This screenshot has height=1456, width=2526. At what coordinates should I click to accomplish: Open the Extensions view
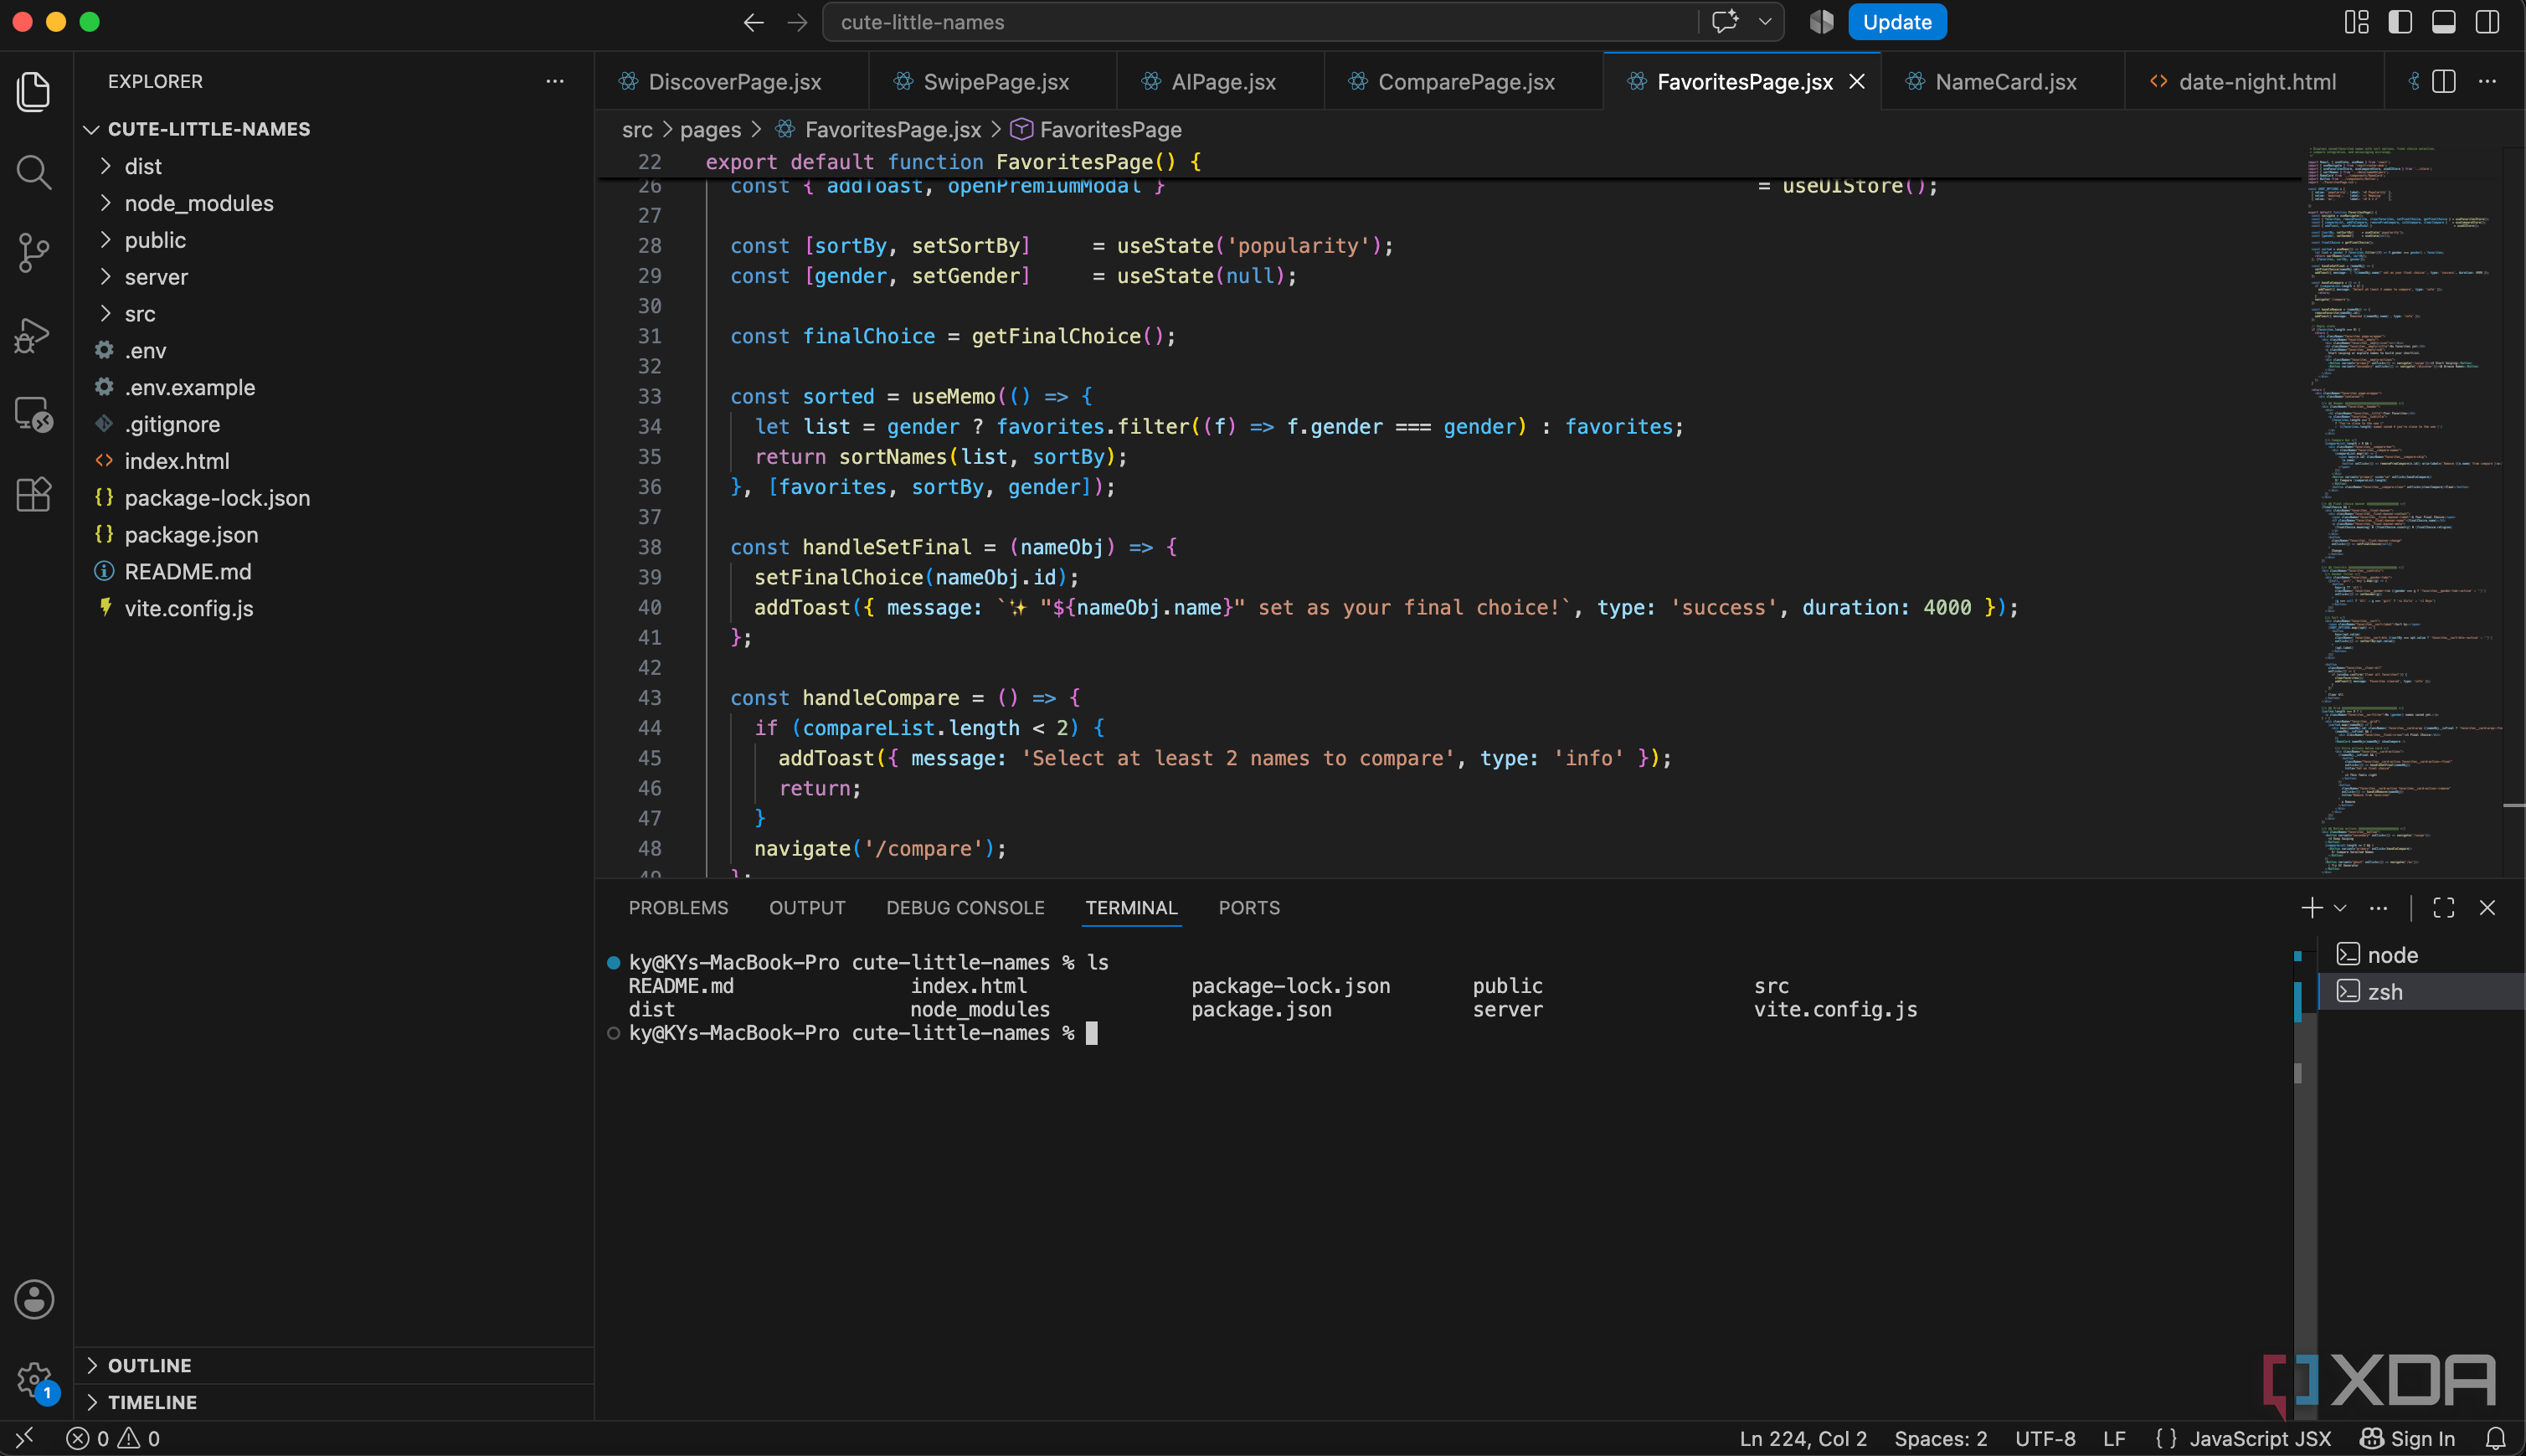(34, 494)
